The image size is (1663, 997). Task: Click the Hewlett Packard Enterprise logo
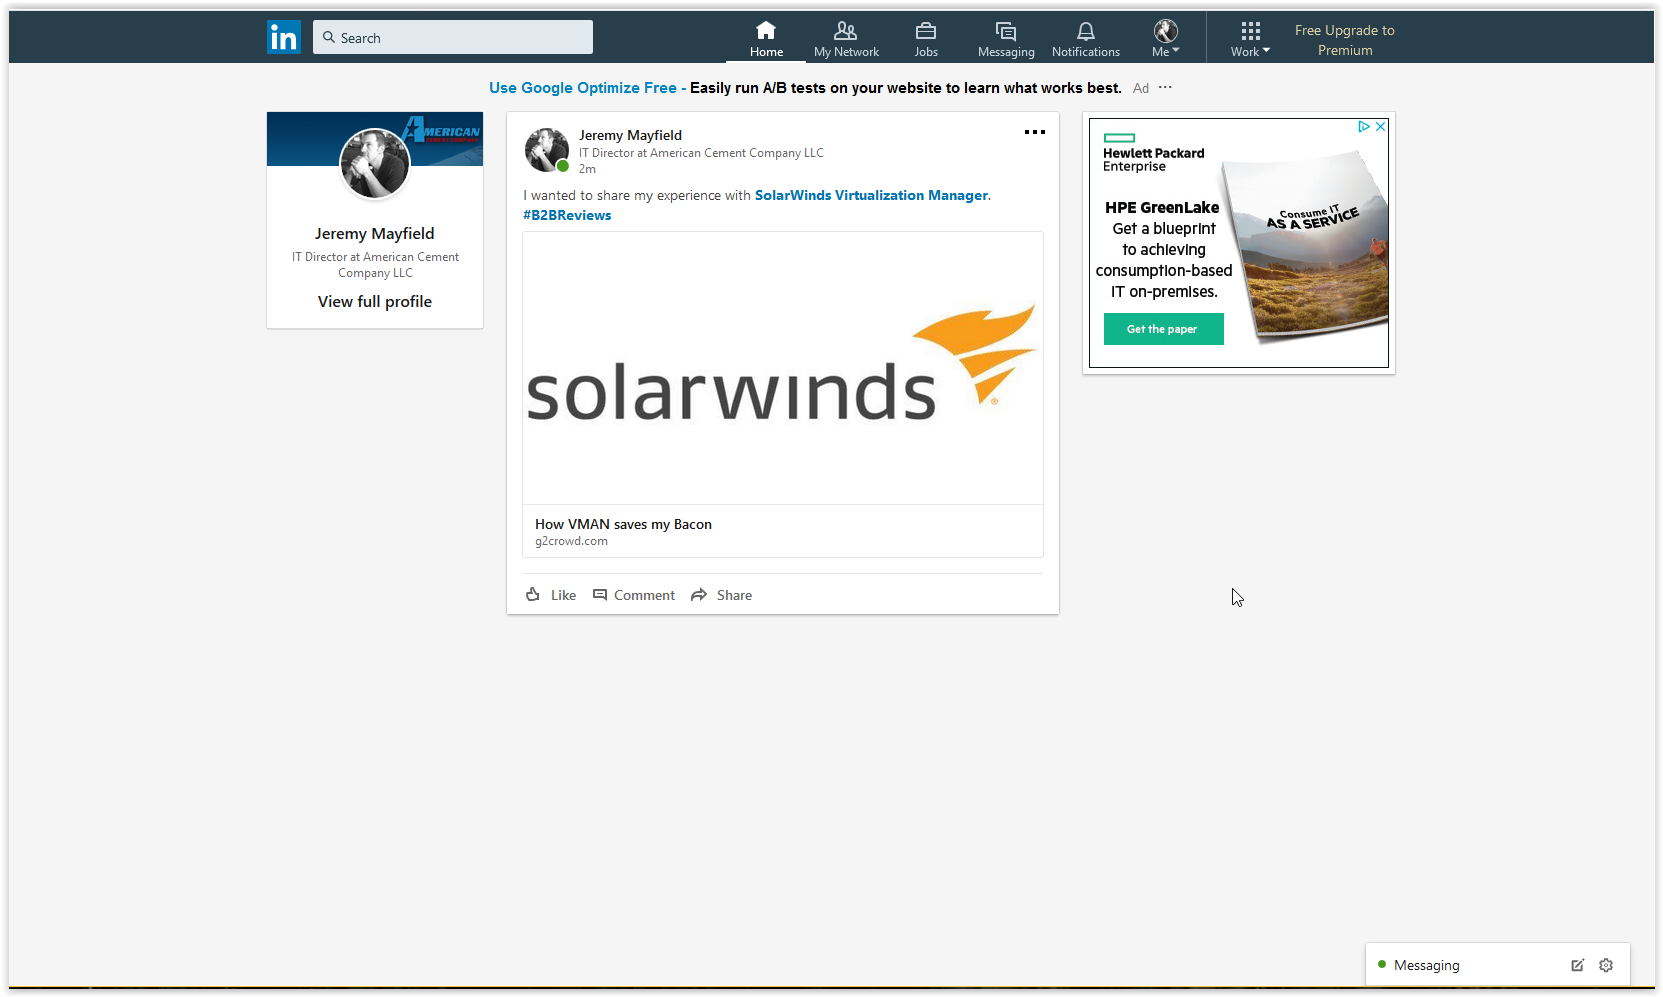(1153, 153)
